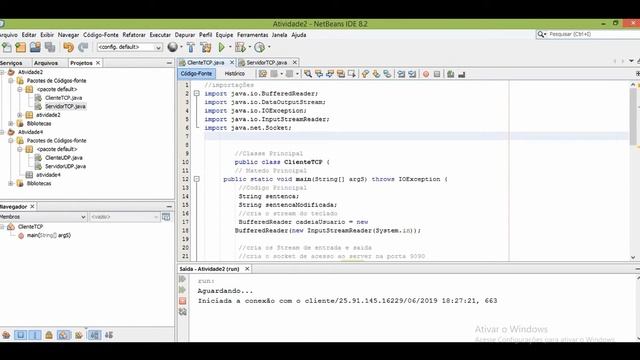Click the Profile Project clock icon
The image size is (640, 360).
point(260,47)
